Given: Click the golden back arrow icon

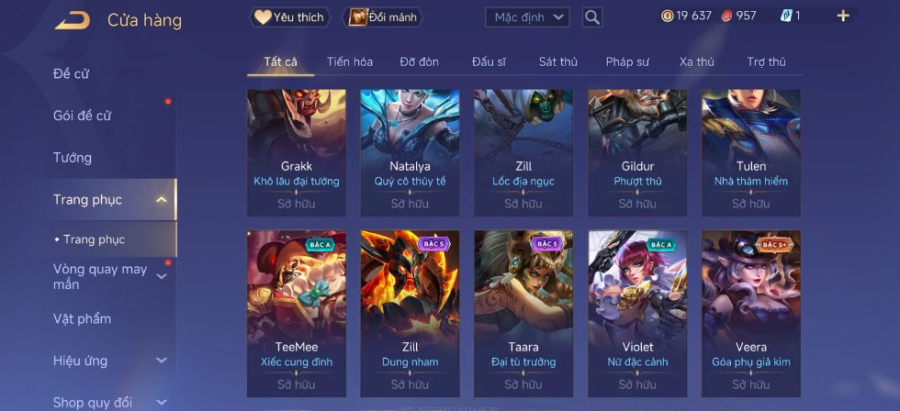Looking at the screenshot, I should pyautogui.click(x=73, y=20).
